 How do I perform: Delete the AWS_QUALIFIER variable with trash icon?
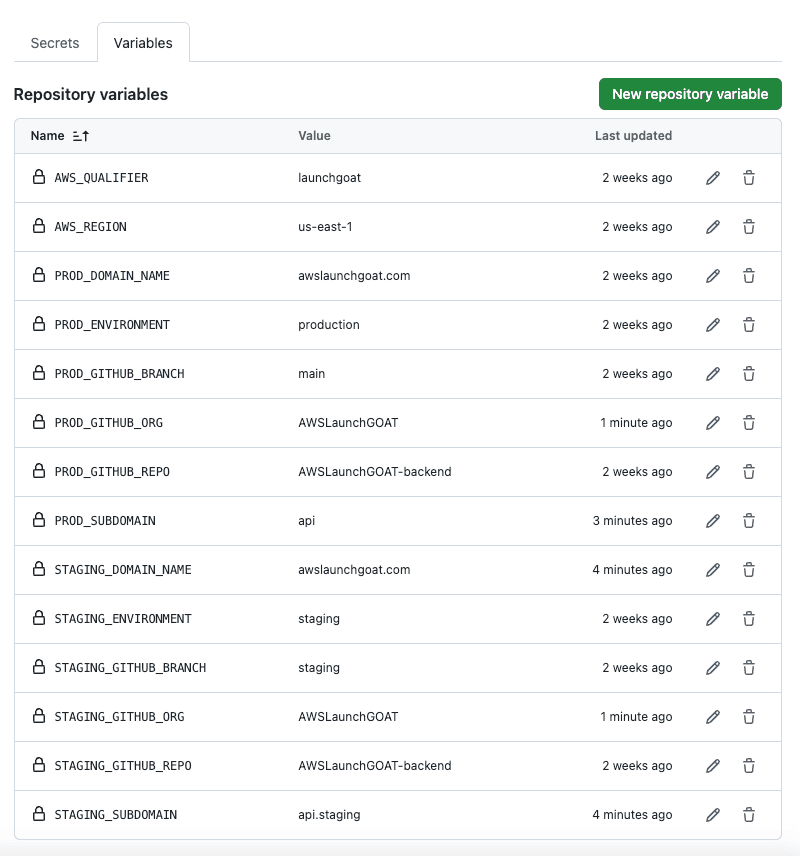point(749,178)
